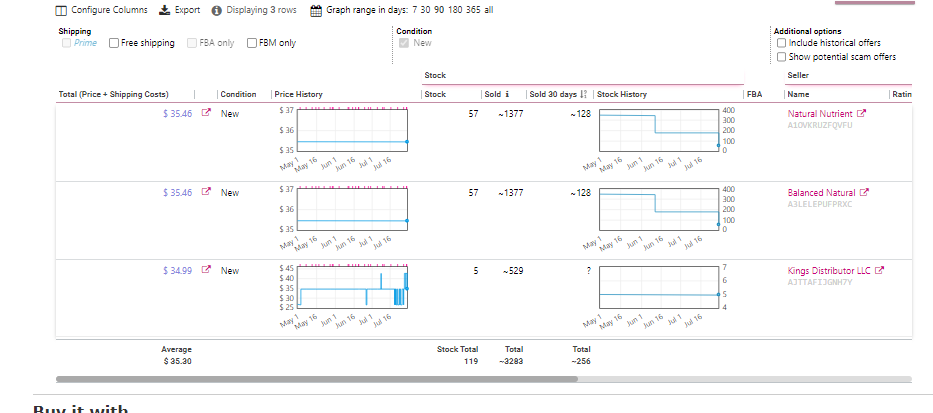Click the Balanced Natural stock history graph

659,209
